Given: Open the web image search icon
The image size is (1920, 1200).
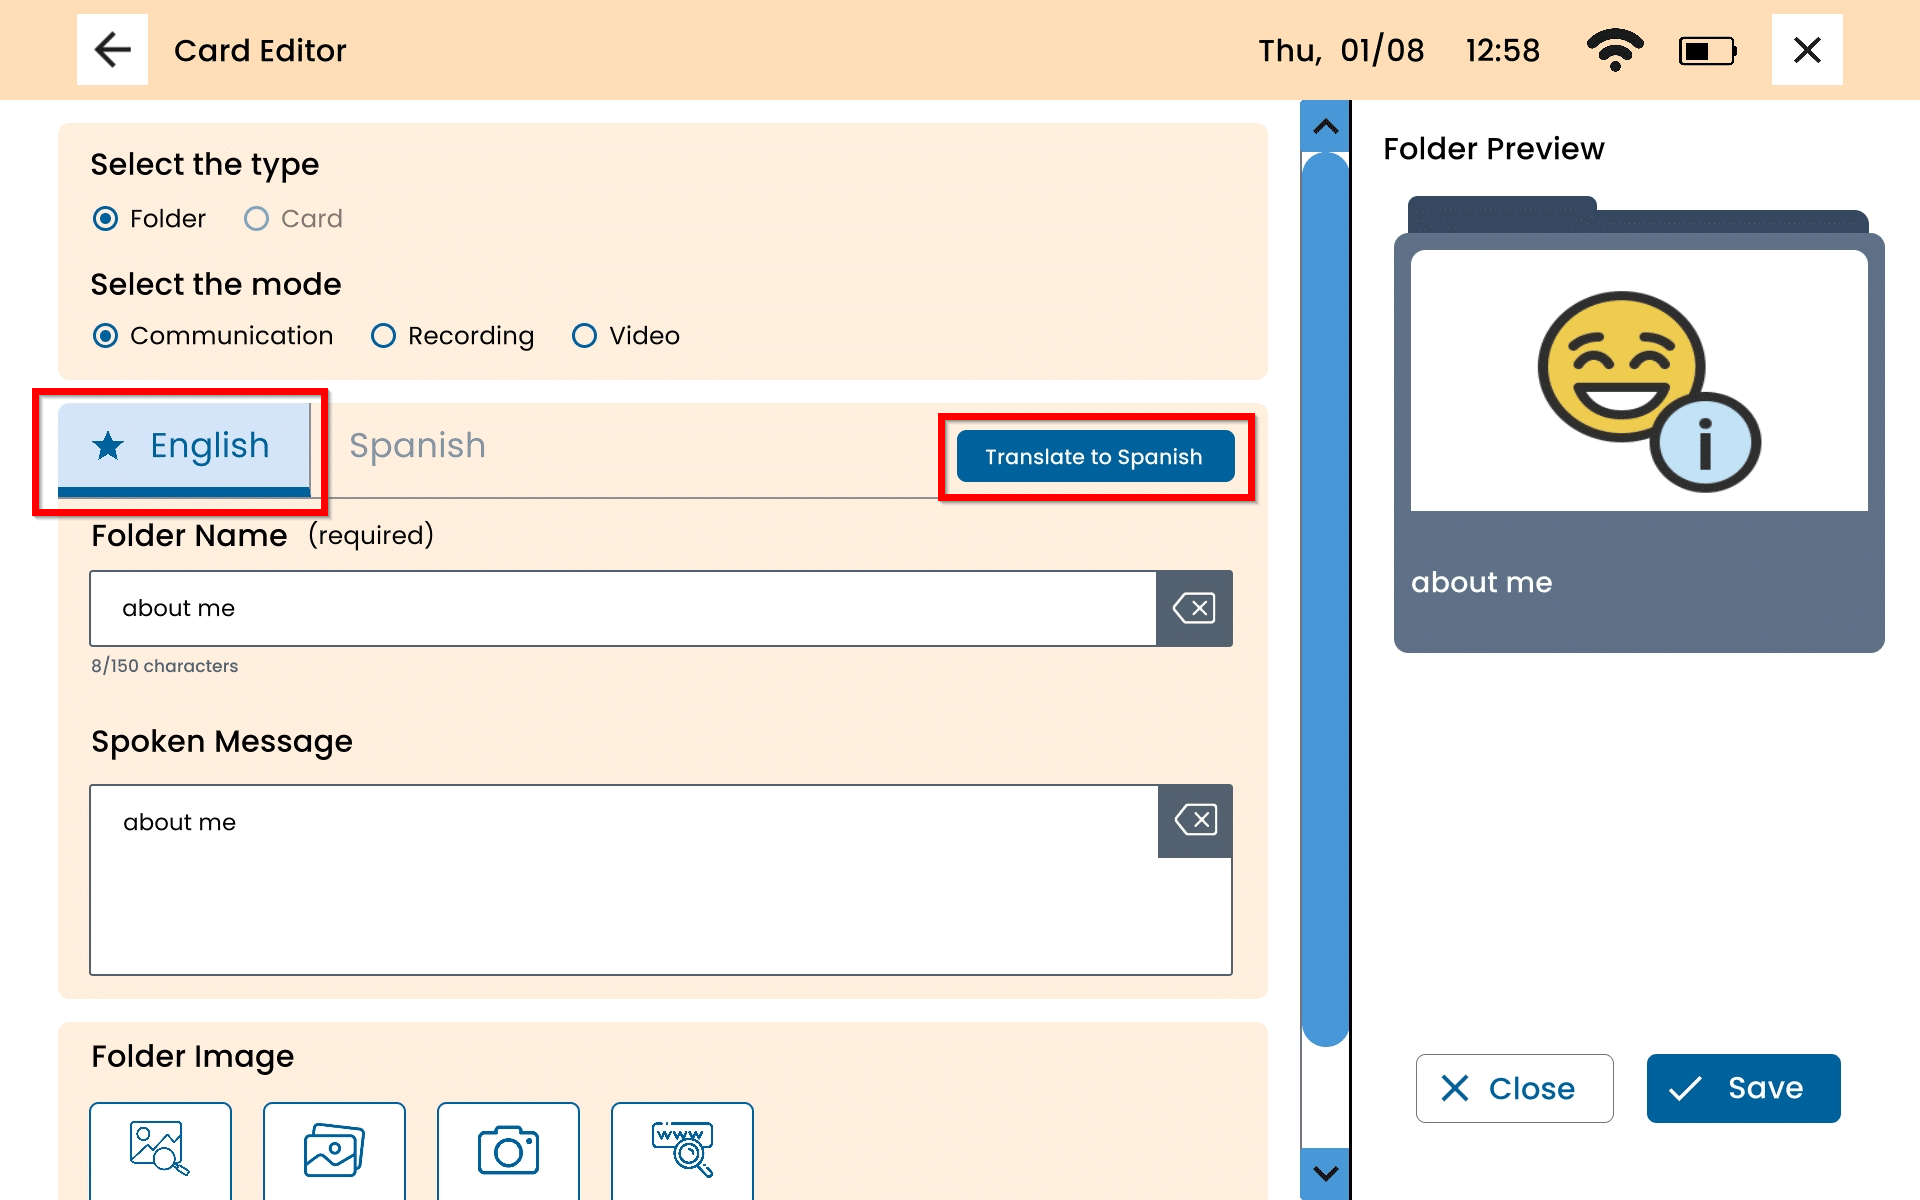Looking at the screenshot, I should 682,1148.
